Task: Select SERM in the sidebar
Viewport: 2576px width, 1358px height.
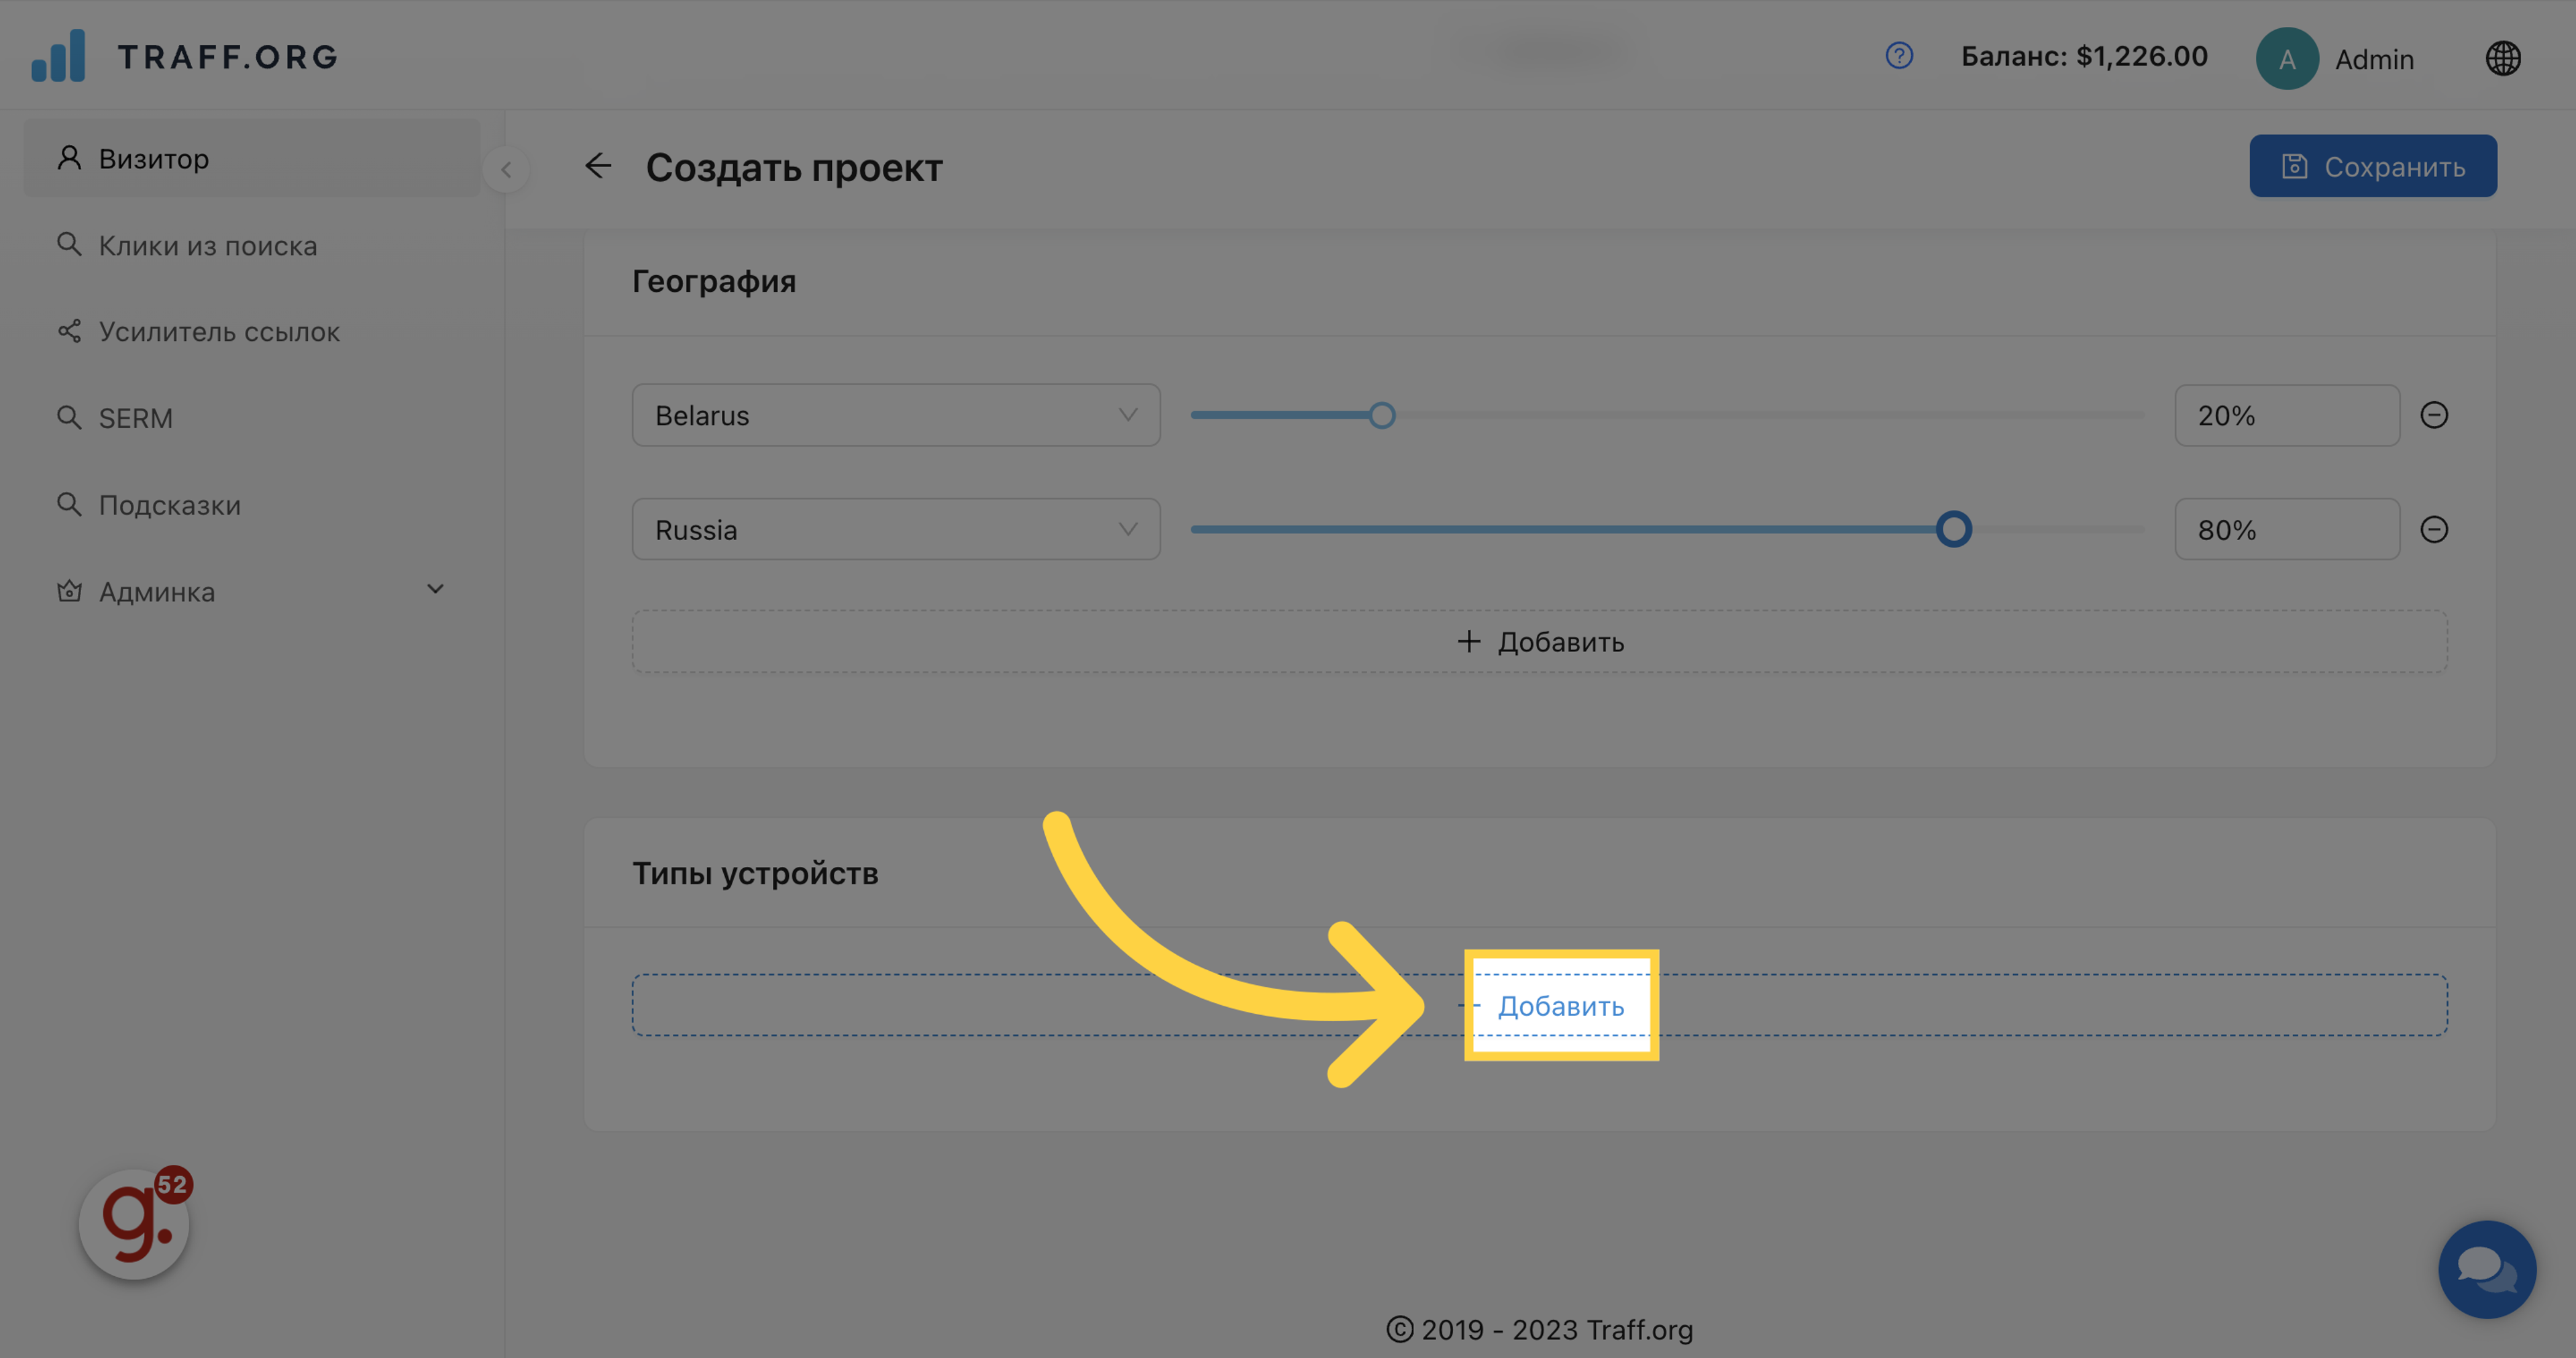Action: coord(135,418)
